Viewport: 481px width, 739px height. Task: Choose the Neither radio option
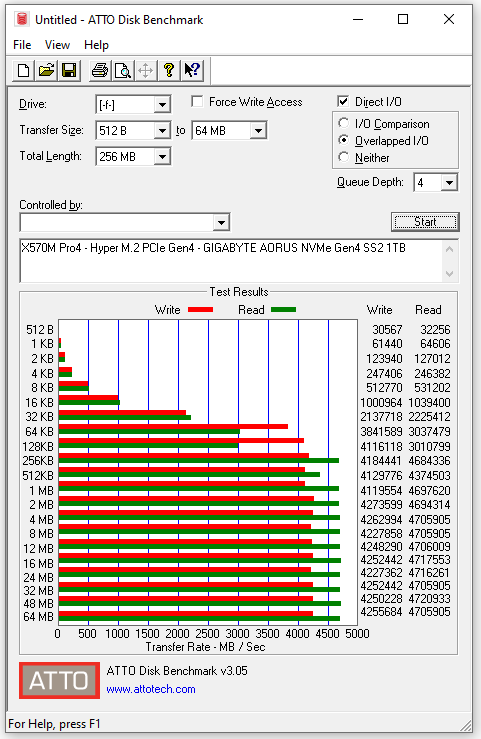pyautogui.click(x=344, y=157)
